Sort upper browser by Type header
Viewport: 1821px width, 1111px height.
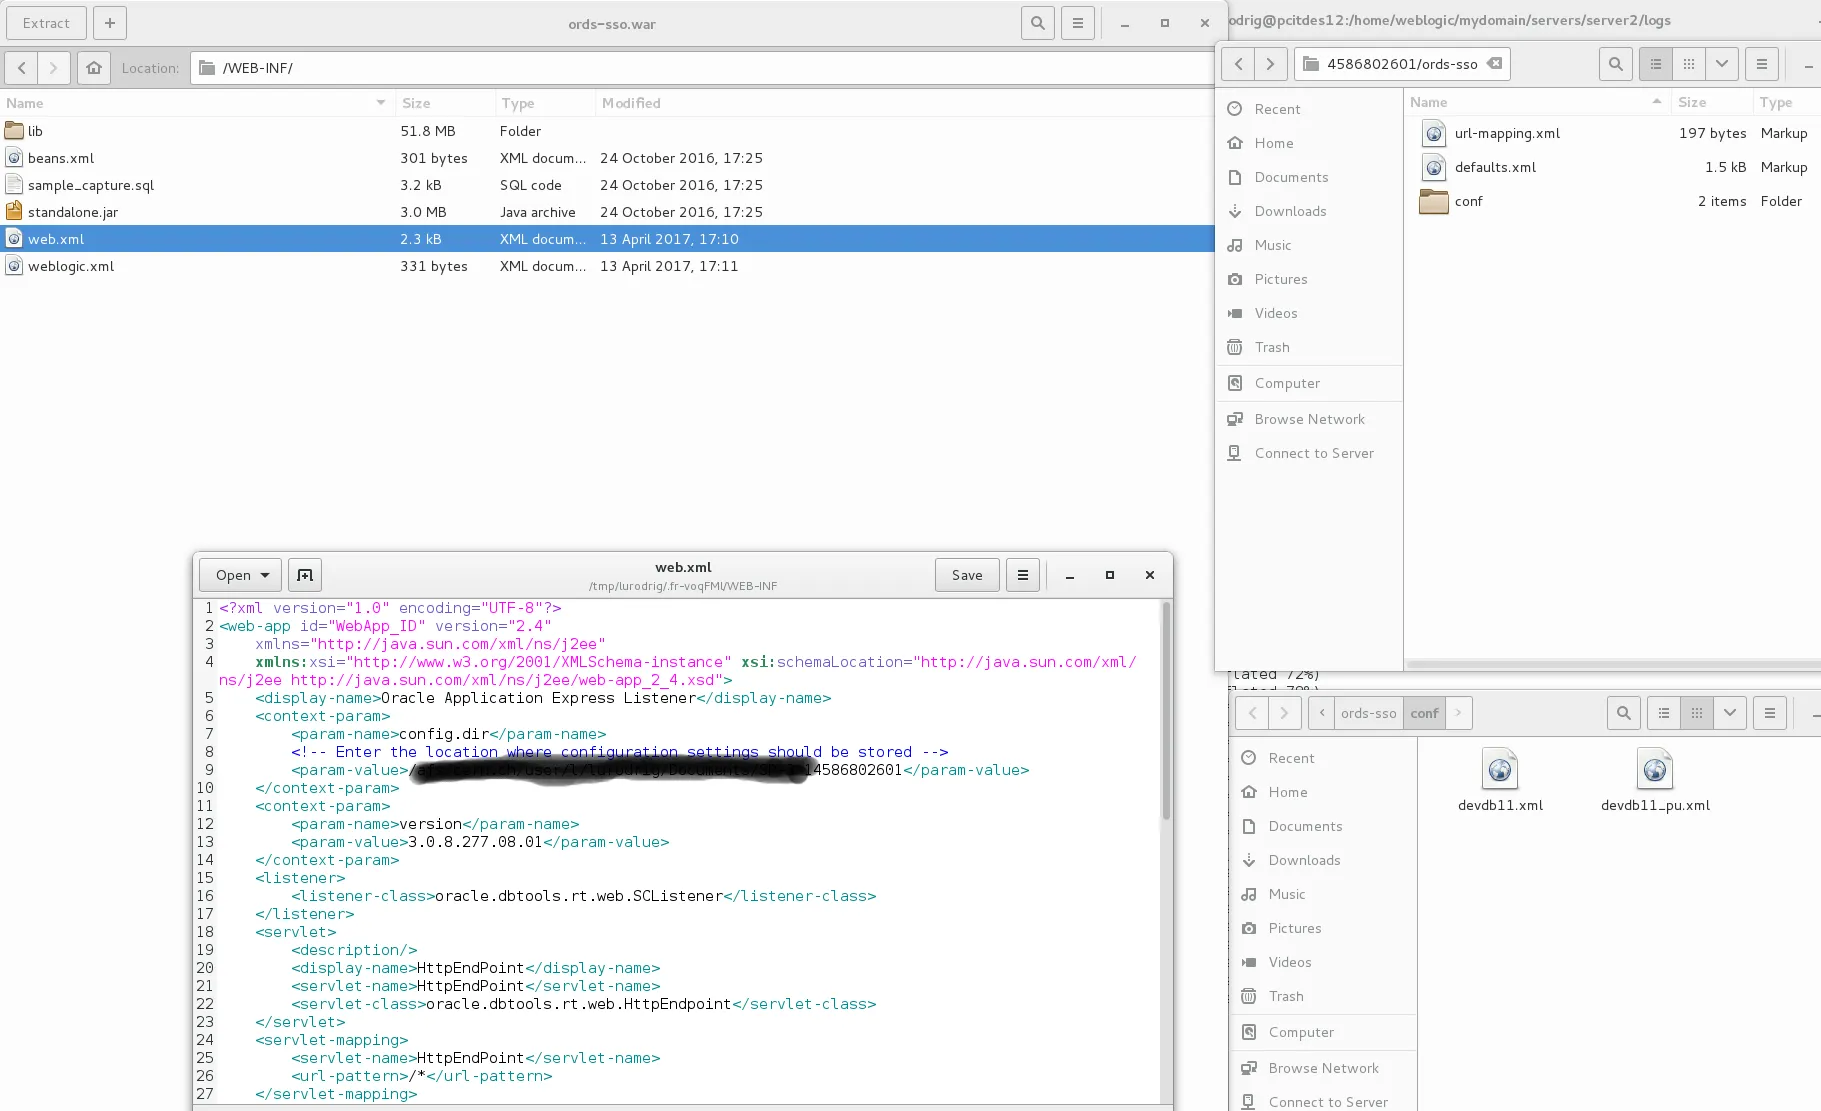click(1787, 102)
